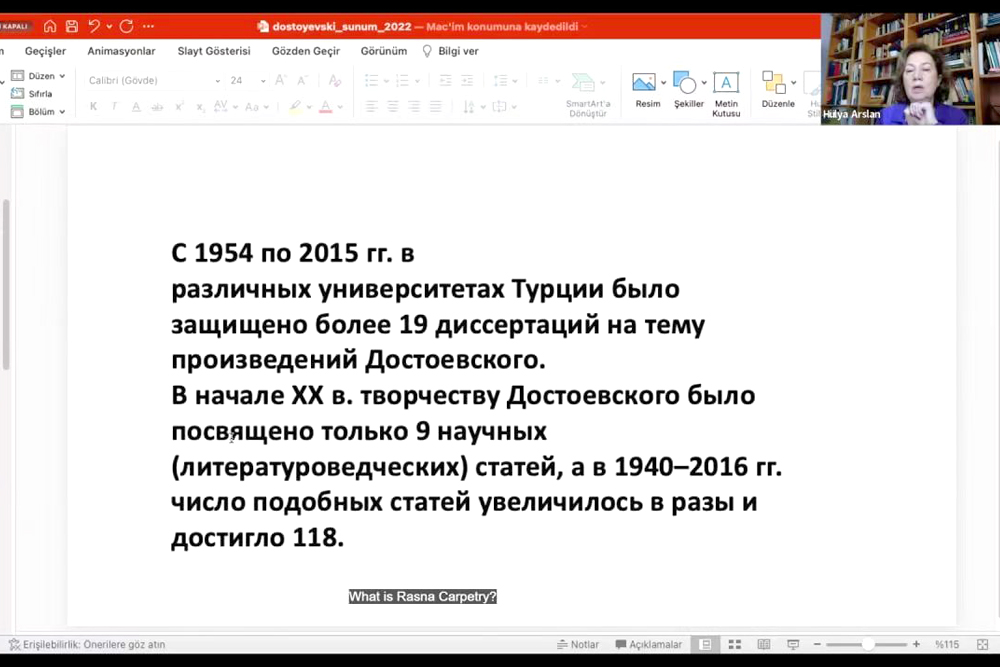Click the Undo arrow icon

click(x=94, y=26)
